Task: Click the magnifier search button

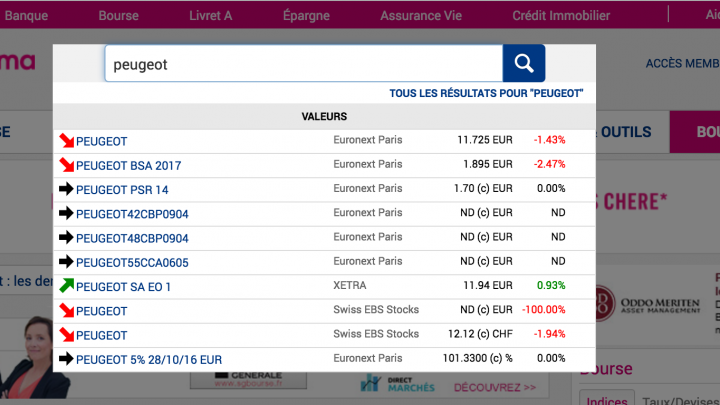Action: [523, 63]
